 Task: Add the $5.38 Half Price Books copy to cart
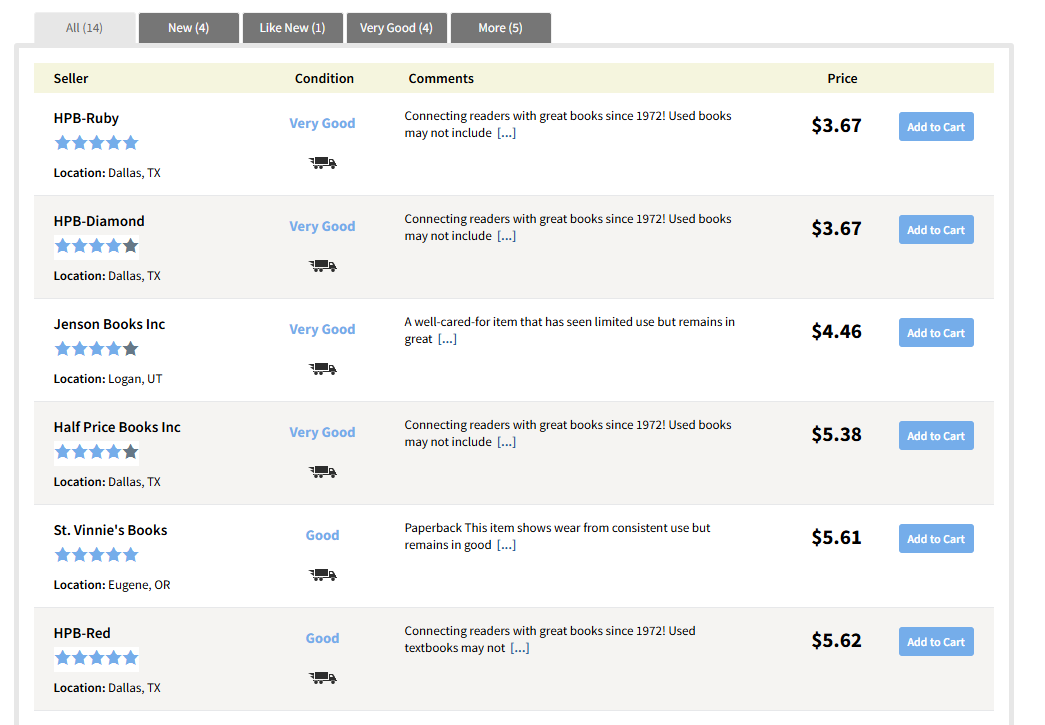coord(936,436)
